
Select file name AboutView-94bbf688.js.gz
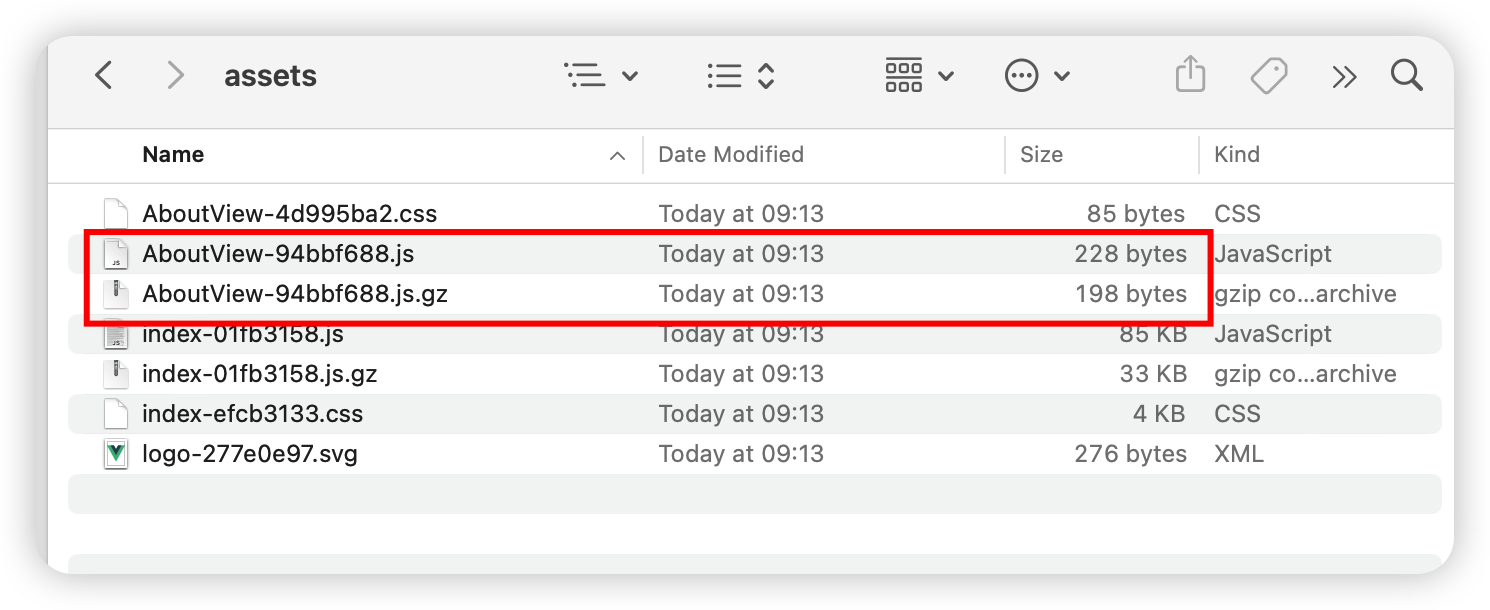[296, 294]
